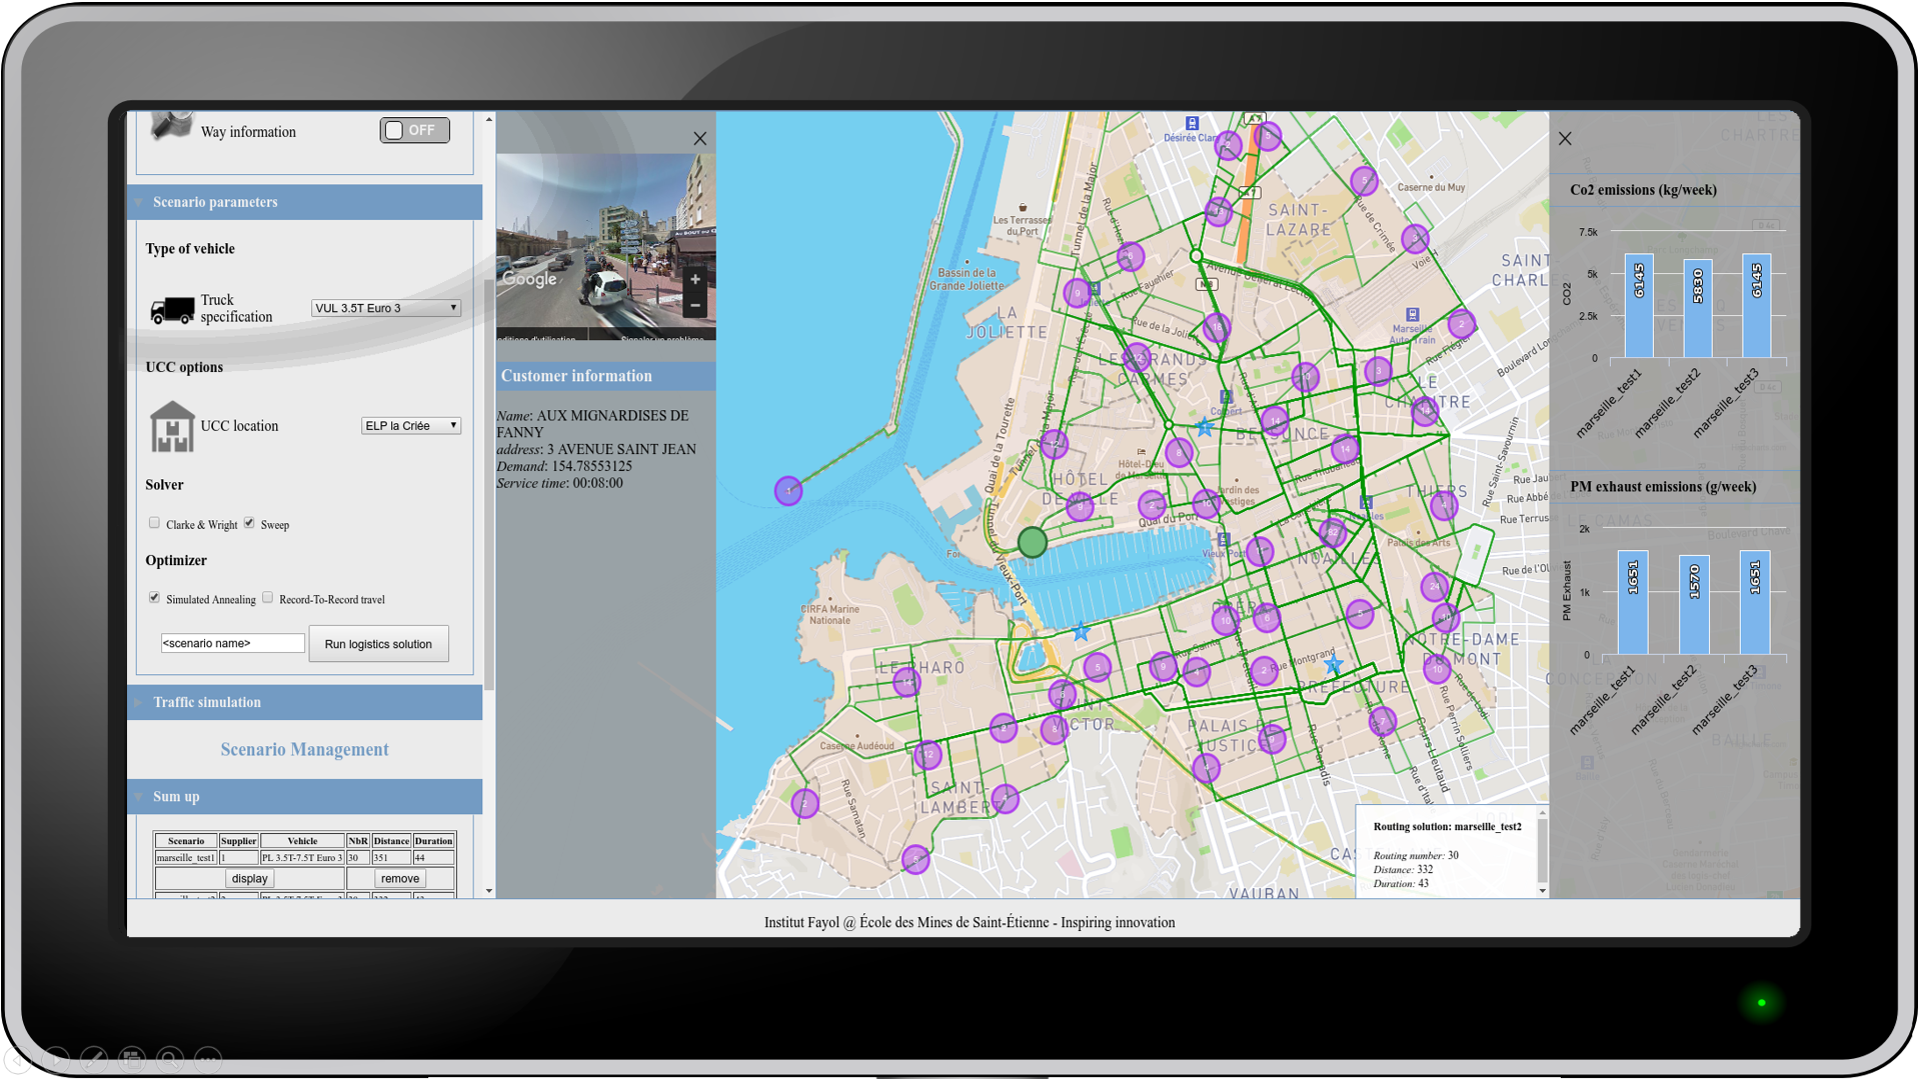The image size is (1920, 1080).
Task: Click the truck specification icon
Action: (x=172, y=310)
